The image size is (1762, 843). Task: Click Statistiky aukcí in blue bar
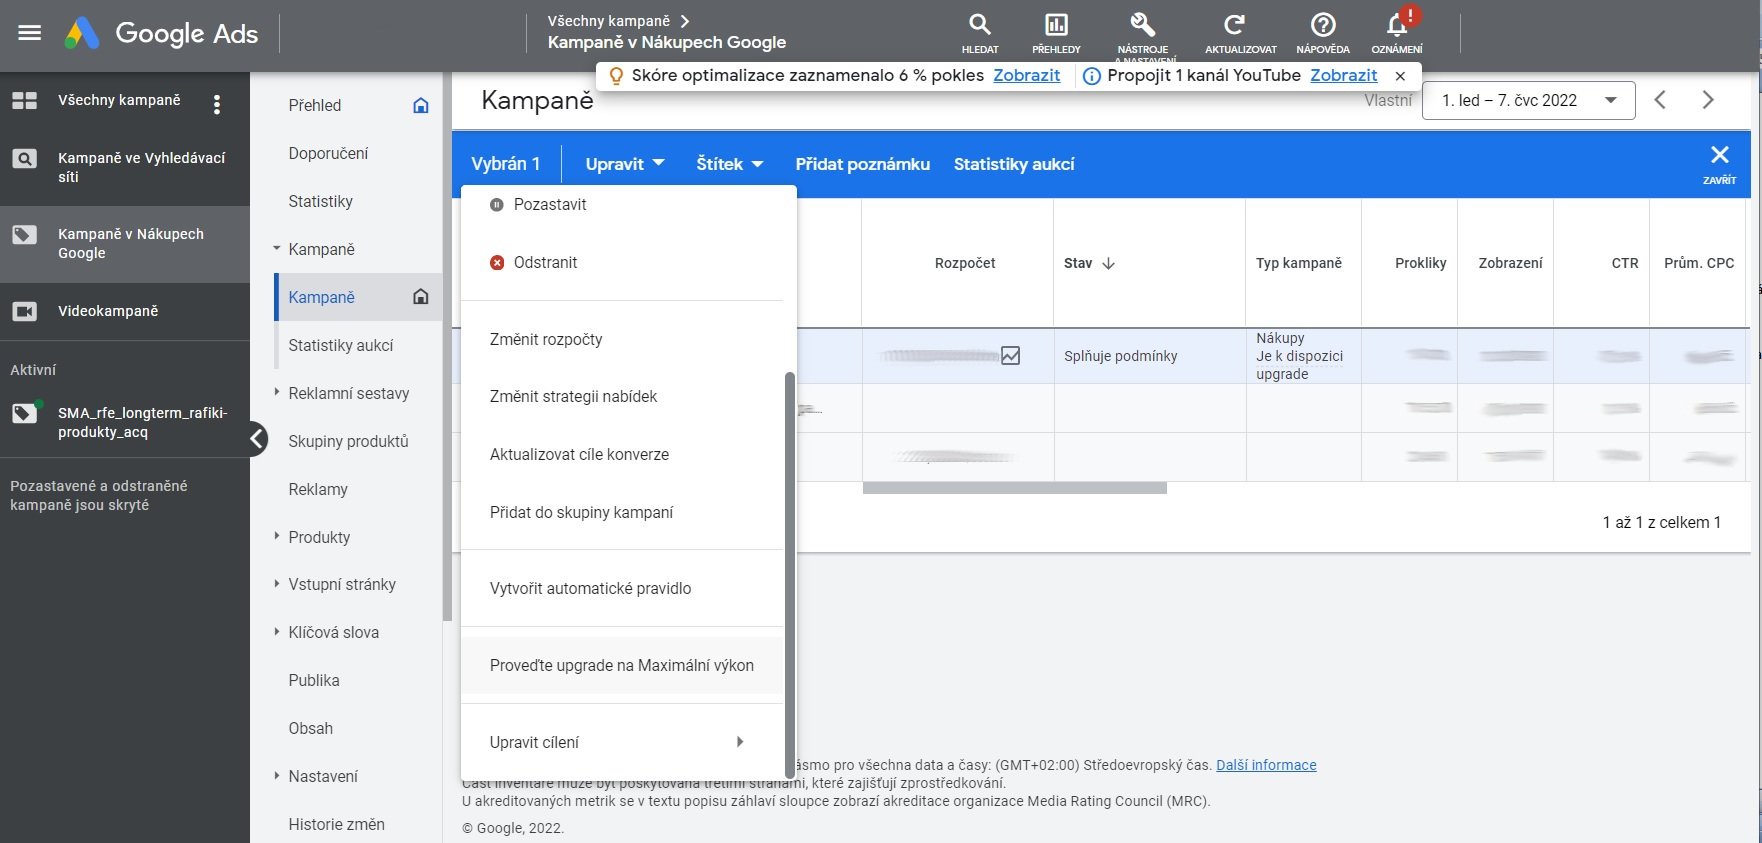click(1014, 164)
